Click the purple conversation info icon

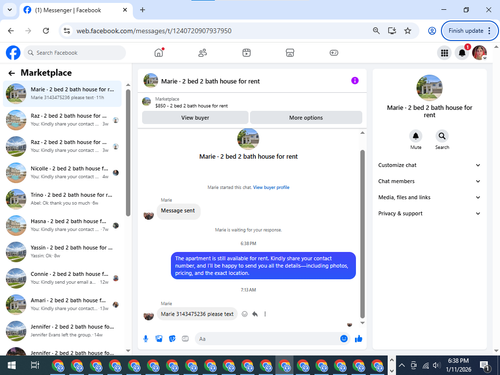point(355,81)
